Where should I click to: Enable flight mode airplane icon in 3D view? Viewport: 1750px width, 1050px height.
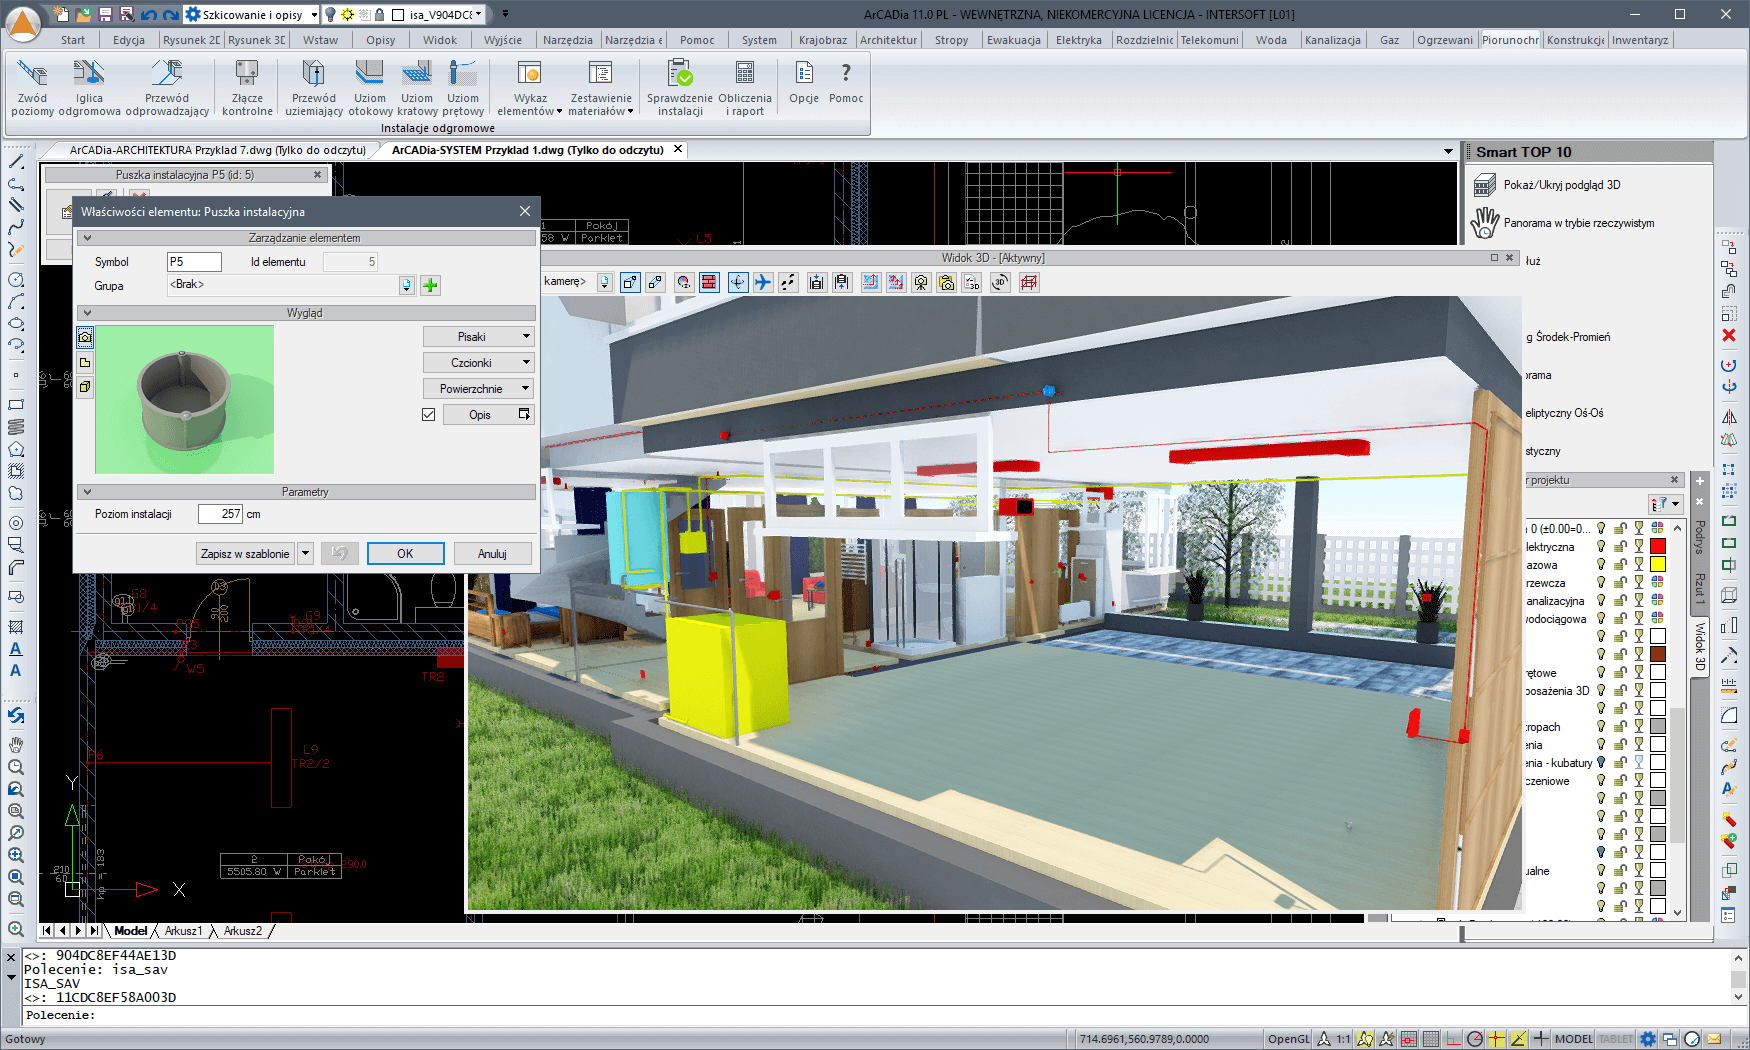[763, 282]
